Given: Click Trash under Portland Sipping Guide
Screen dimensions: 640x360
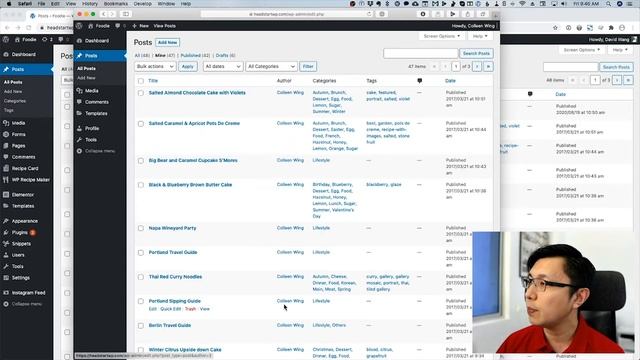Looking at the screenshot, I should (x=190, y=309).
